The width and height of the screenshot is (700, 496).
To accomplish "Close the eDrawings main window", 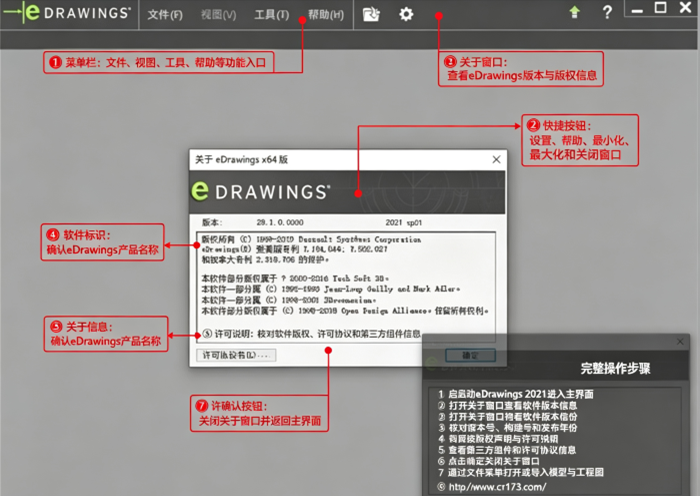I will tap(685, 8).
